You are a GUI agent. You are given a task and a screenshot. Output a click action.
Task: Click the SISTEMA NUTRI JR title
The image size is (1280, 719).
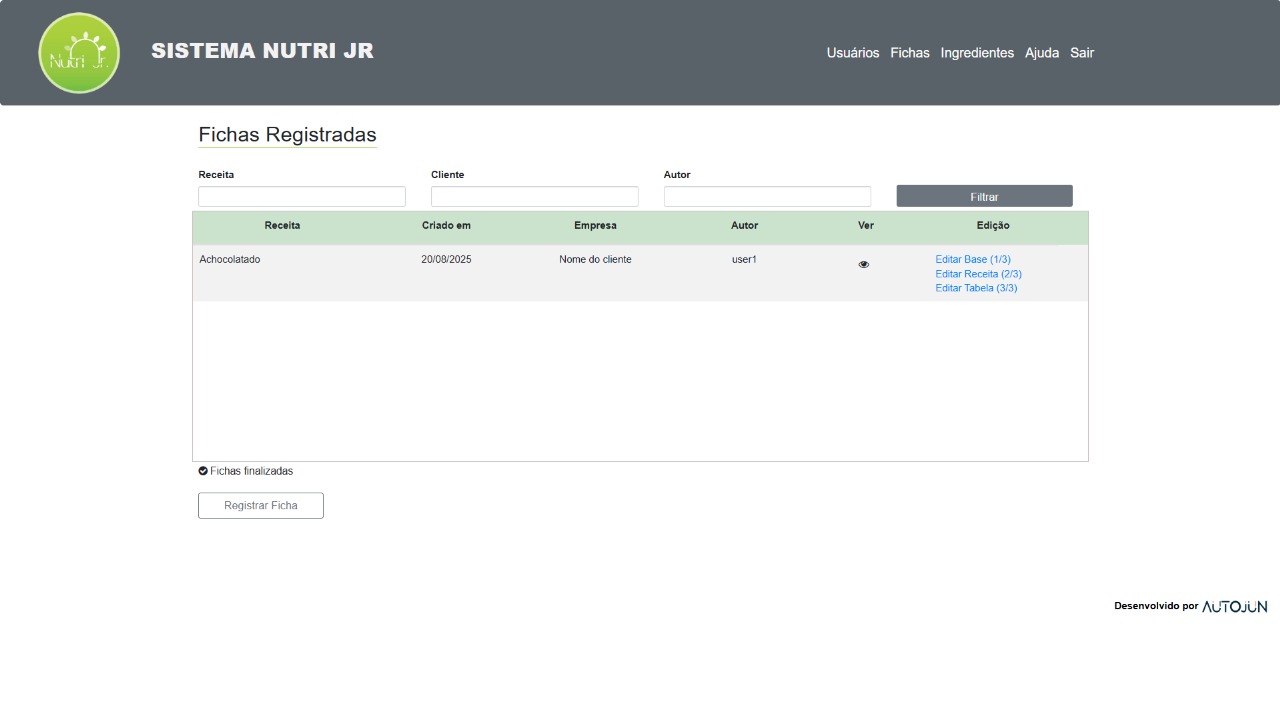[x=262, y=51]
